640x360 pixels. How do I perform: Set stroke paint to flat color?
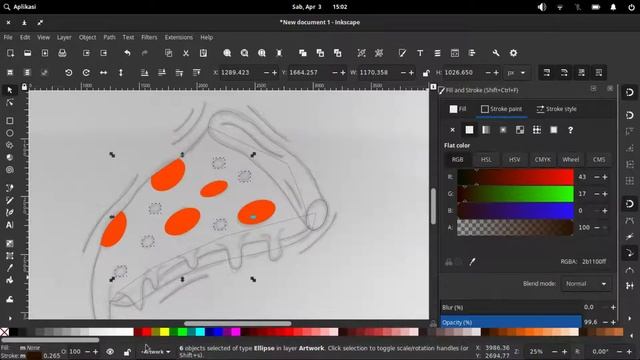coord(469,130)
